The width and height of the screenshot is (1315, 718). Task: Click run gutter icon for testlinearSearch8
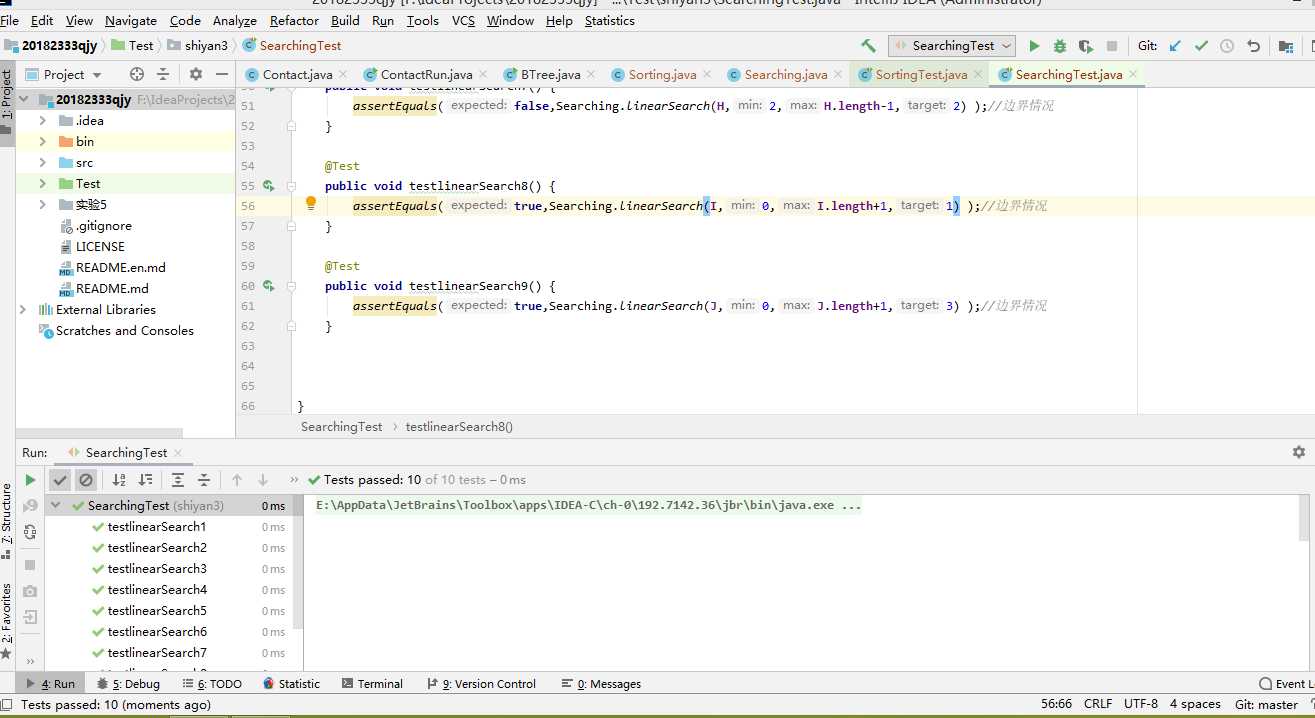[268, 186]
